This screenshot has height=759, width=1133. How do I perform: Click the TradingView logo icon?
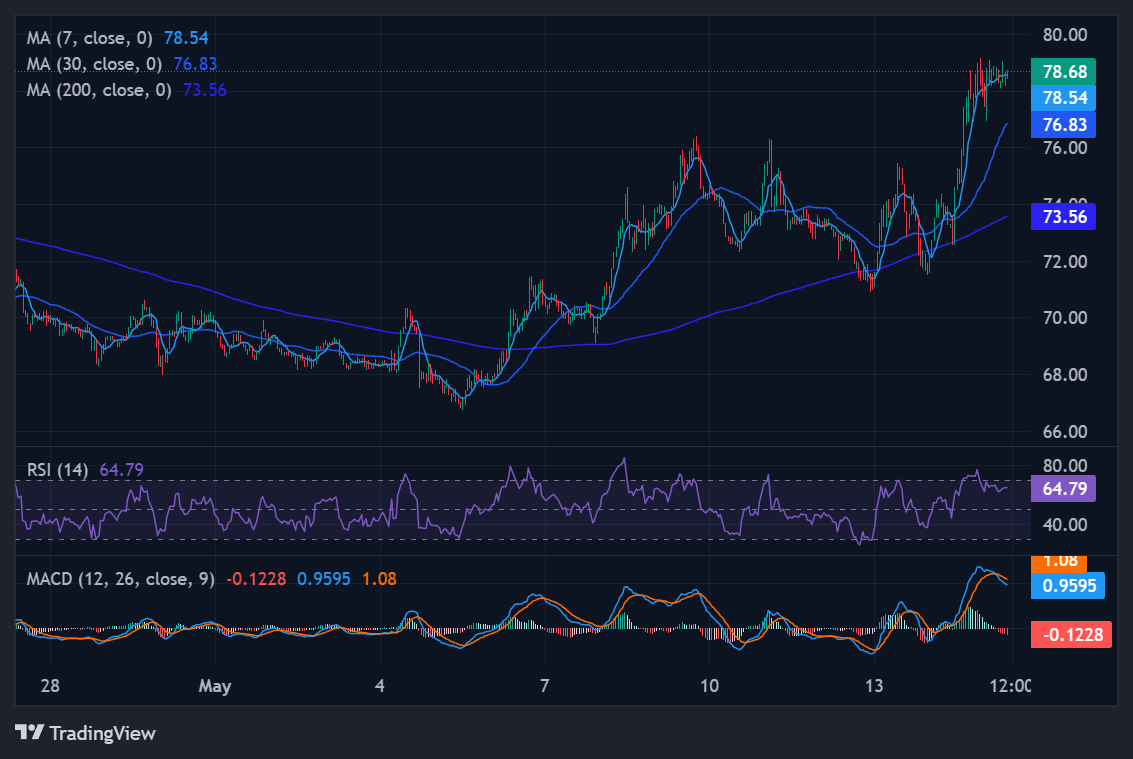pos(30,732)
